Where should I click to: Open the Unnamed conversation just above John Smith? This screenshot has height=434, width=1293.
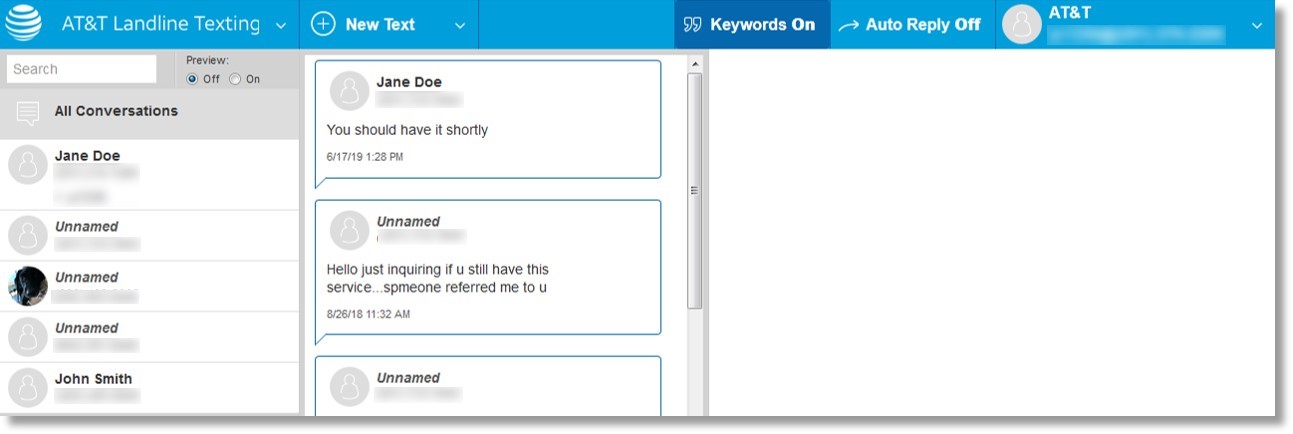click(x=150, y=337)
